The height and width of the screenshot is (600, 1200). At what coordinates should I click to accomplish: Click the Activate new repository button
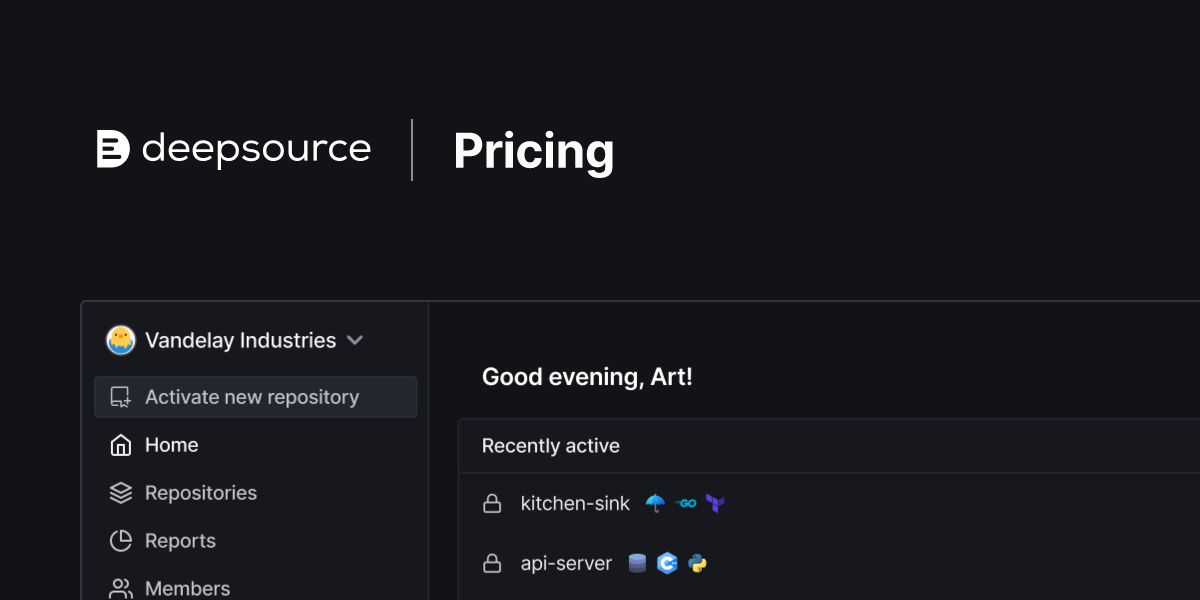[256, 397]
